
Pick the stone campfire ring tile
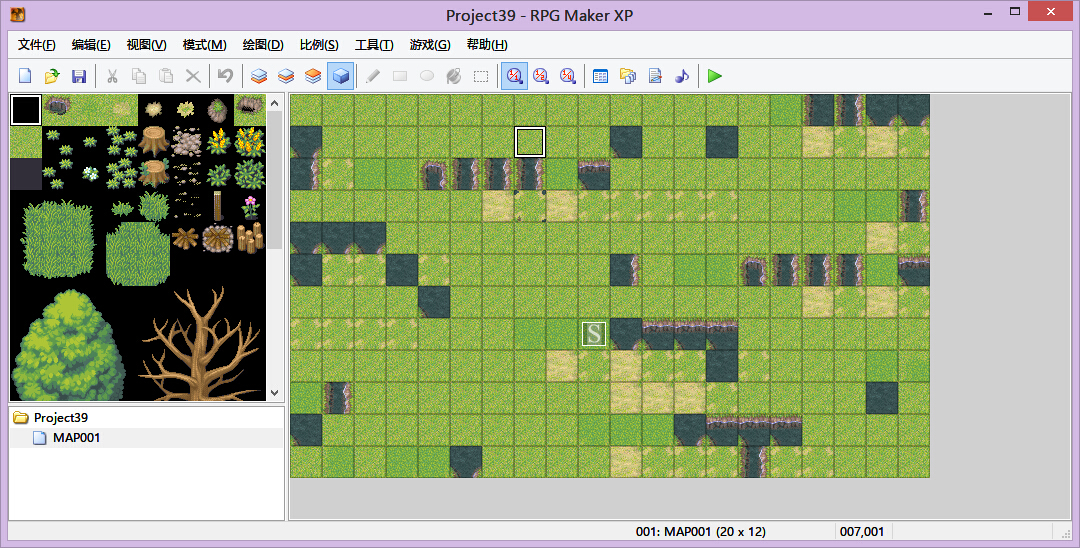click(x=218, y=238)
